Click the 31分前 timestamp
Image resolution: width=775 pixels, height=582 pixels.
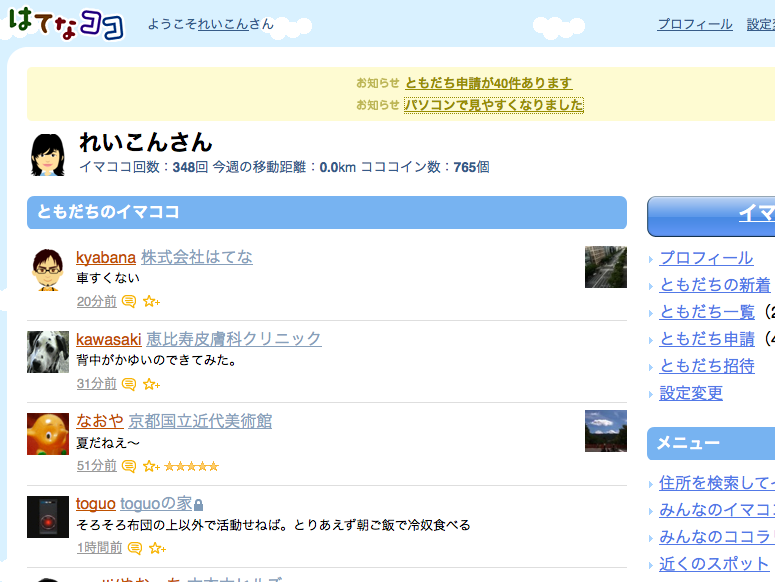pyautogui.click(x=97, y=384)
